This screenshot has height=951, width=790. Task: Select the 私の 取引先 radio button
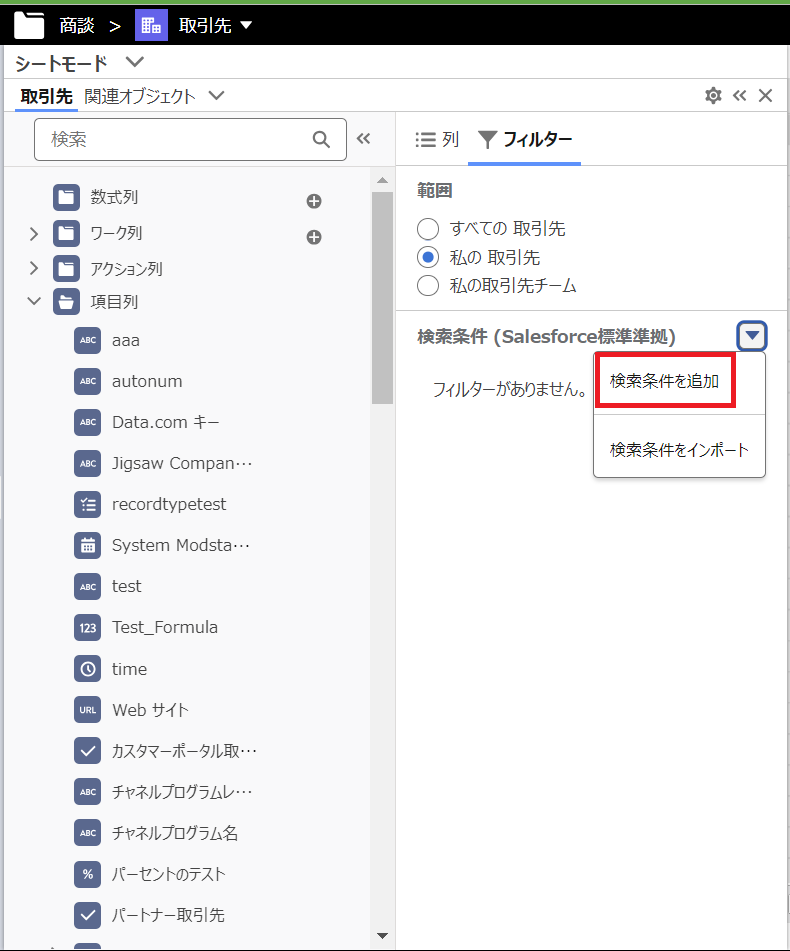pos(428,257)
